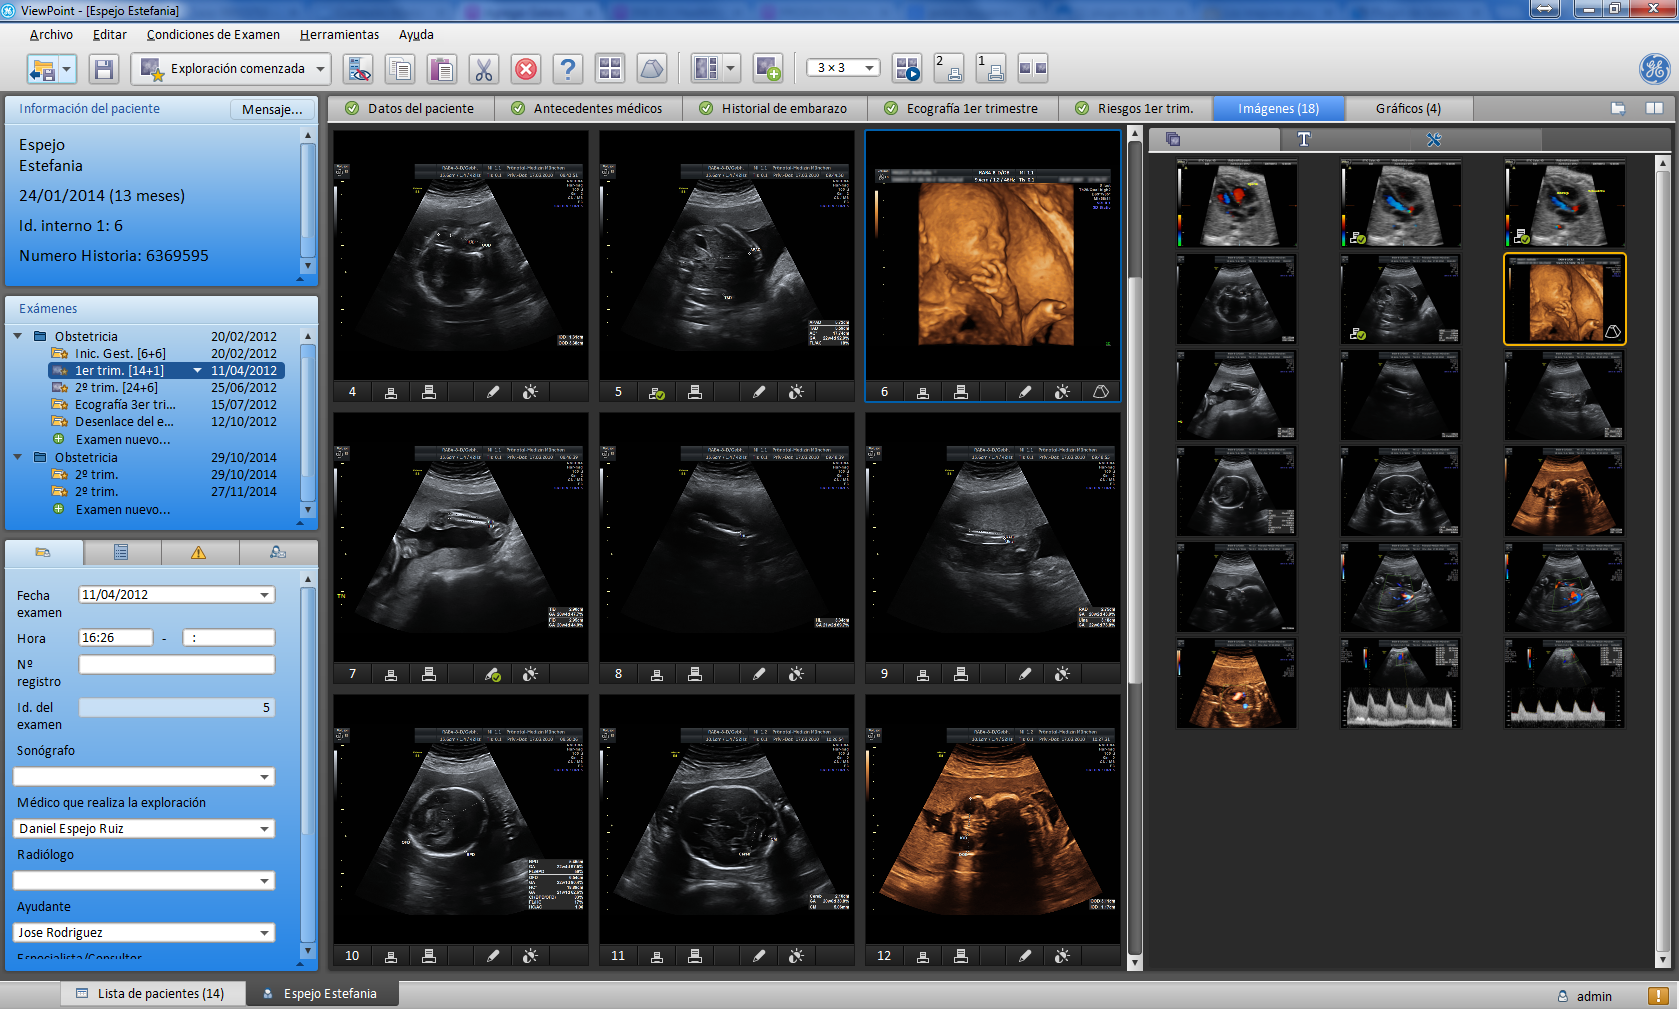Click the Mensaje... button
The width and height of the screenshot is (1679, 1009).
tap(272, 109)
